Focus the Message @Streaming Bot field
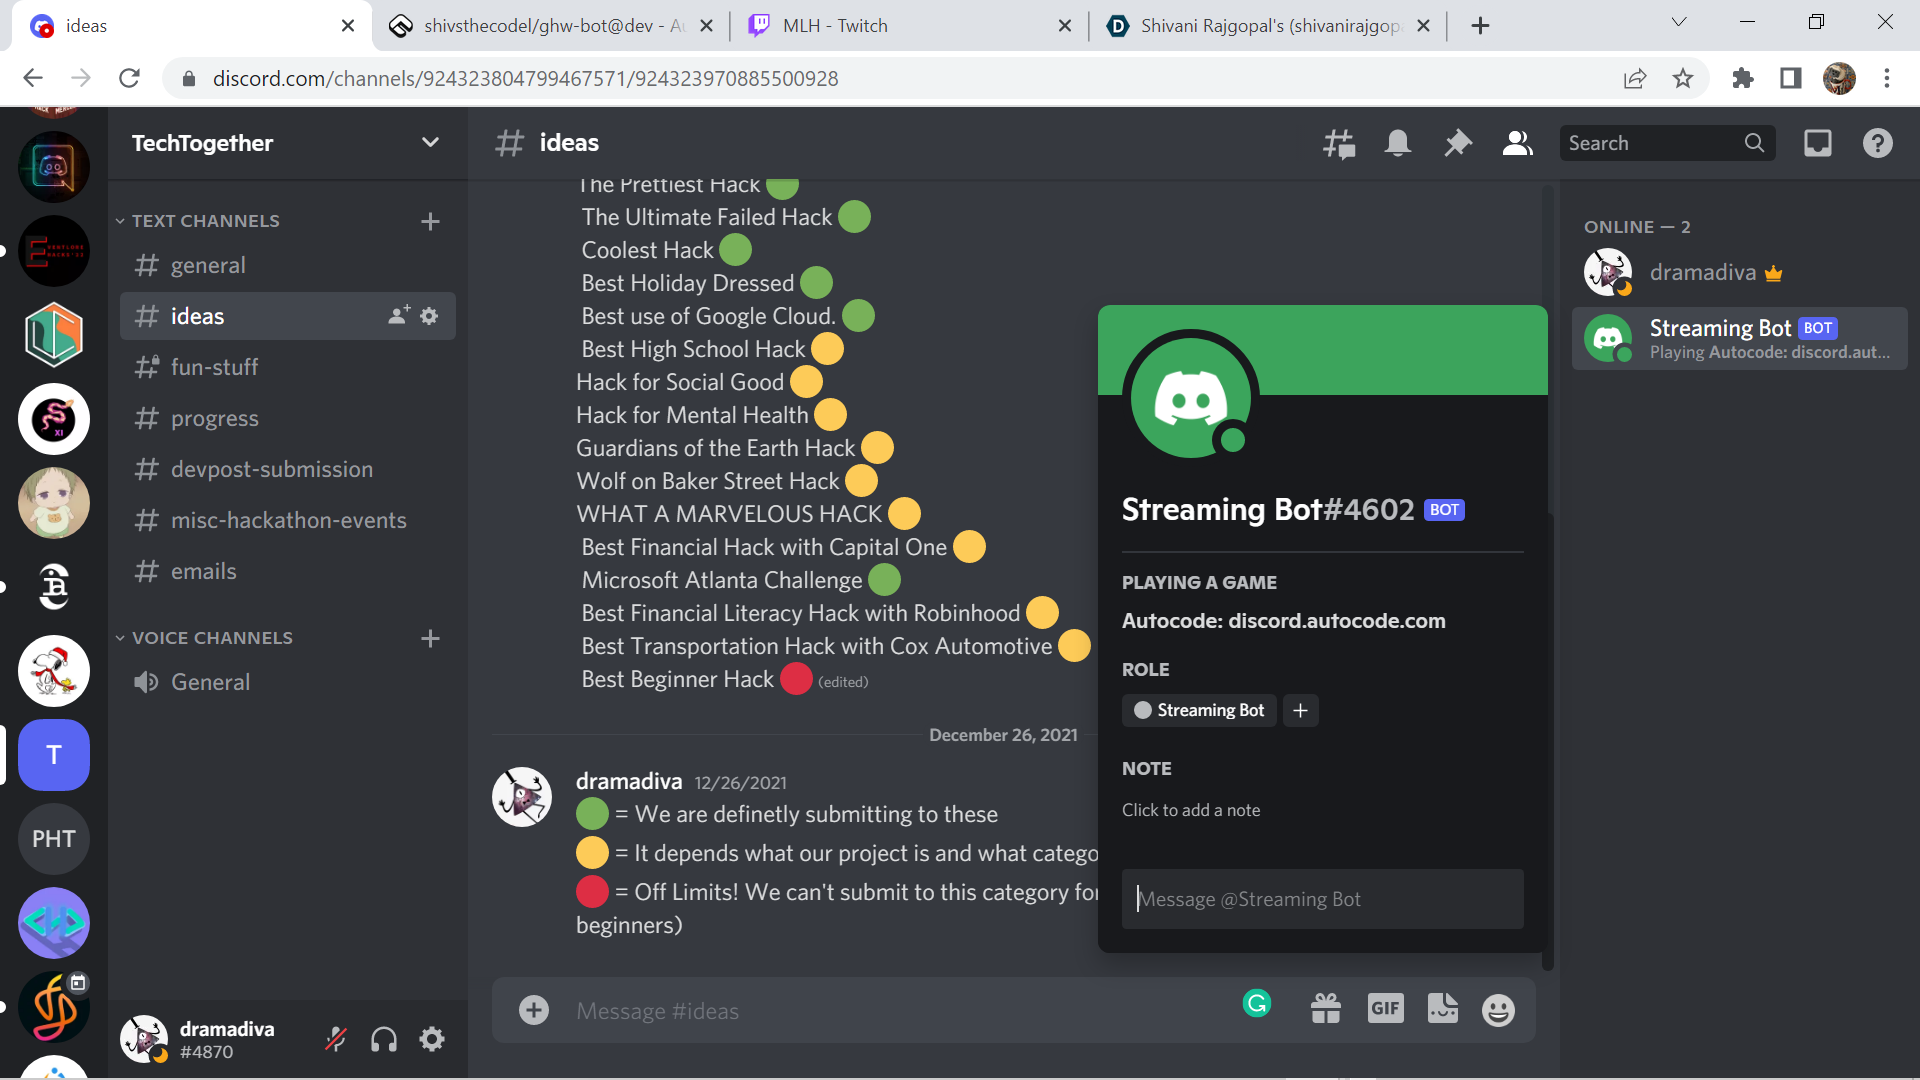 [1322, 899]
